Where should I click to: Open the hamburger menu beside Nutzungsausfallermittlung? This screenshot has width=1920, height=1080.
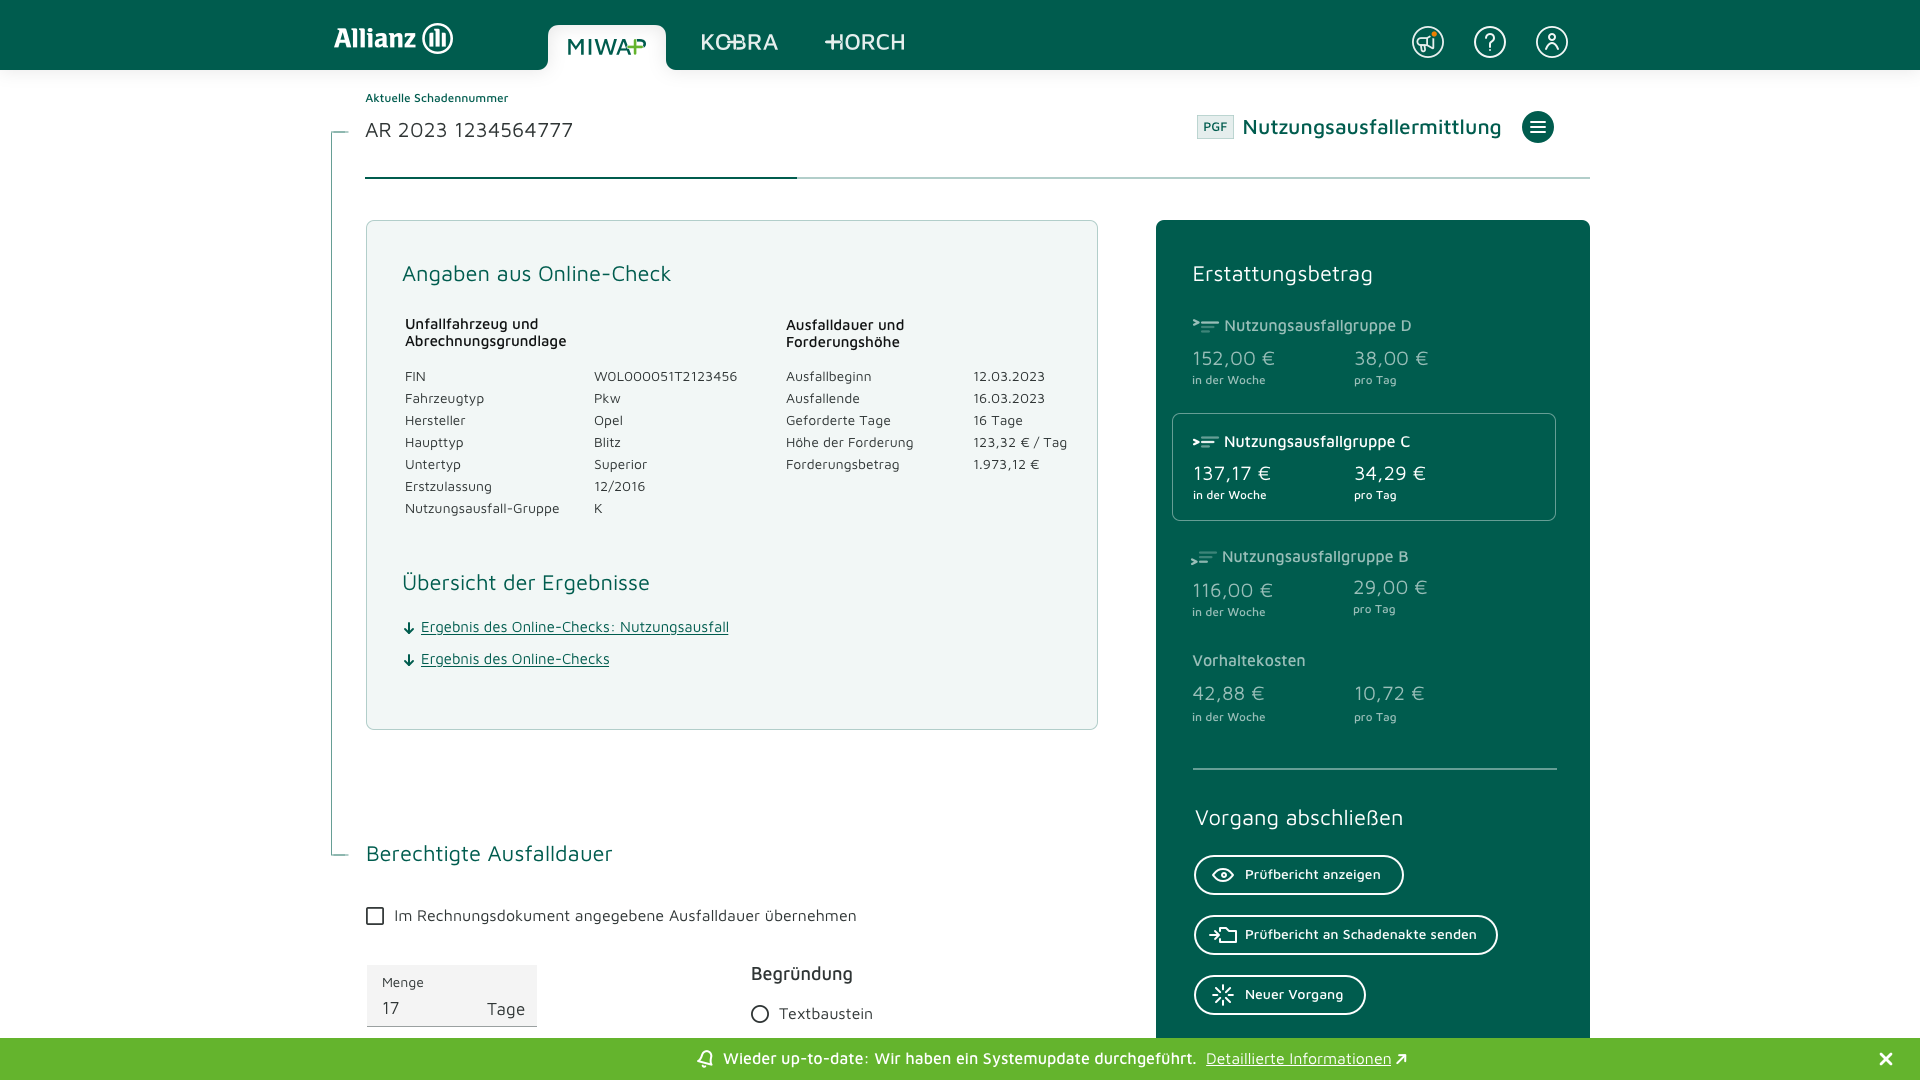click(1537, 127)
